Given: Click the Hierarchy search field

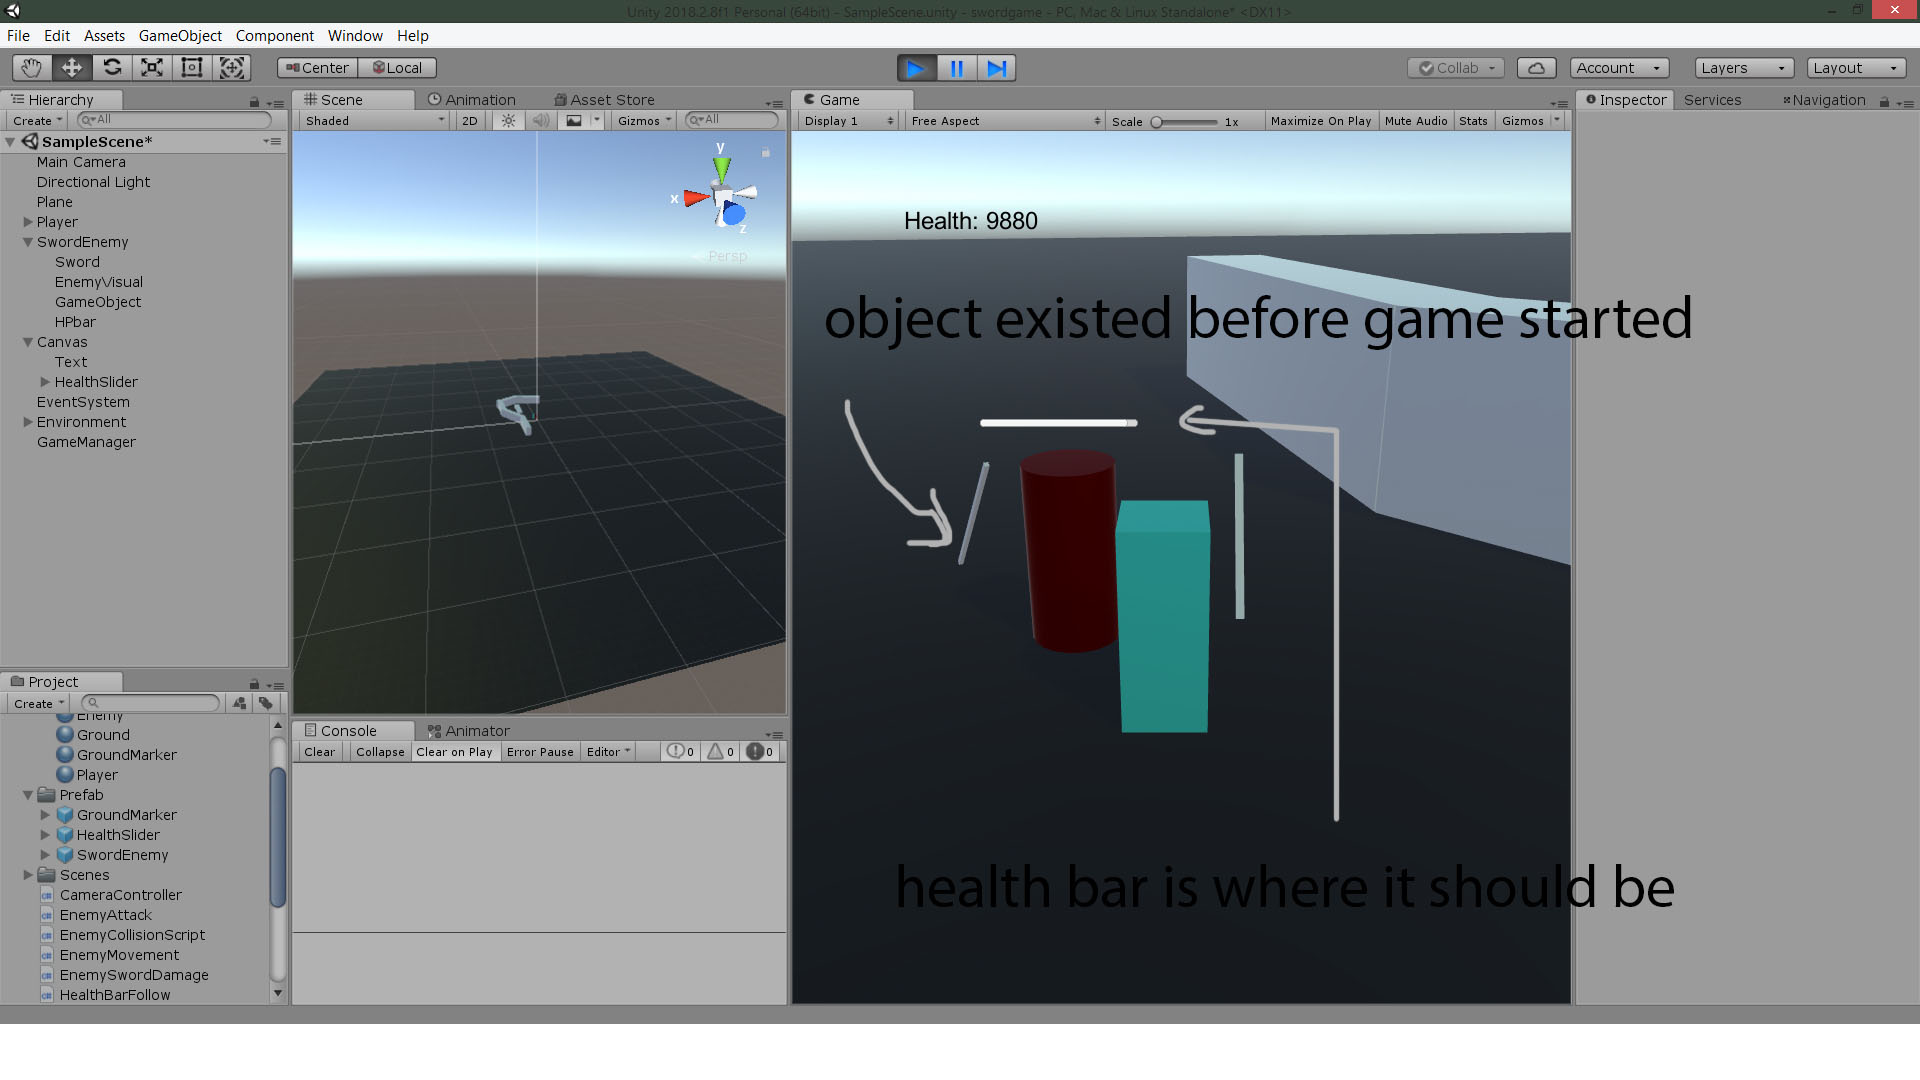Looking at the screenshot, I should point(174,120).
